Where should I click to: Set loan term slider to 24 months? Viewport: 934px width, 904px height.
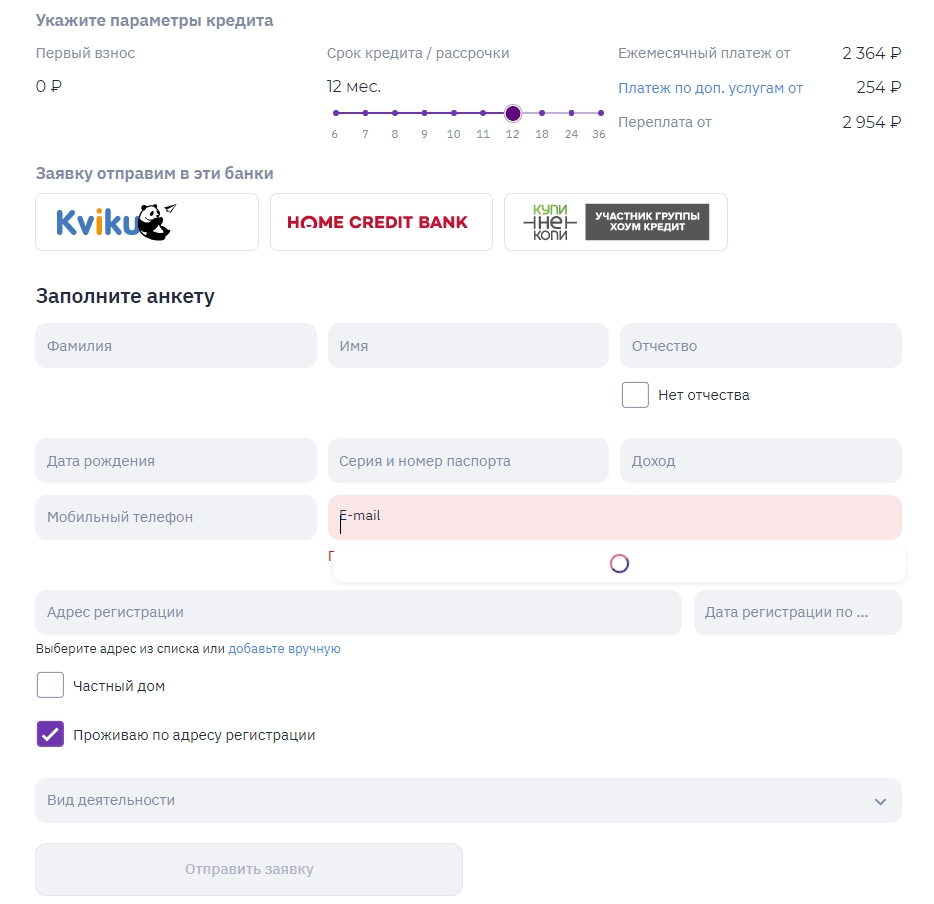click(571, 113)
